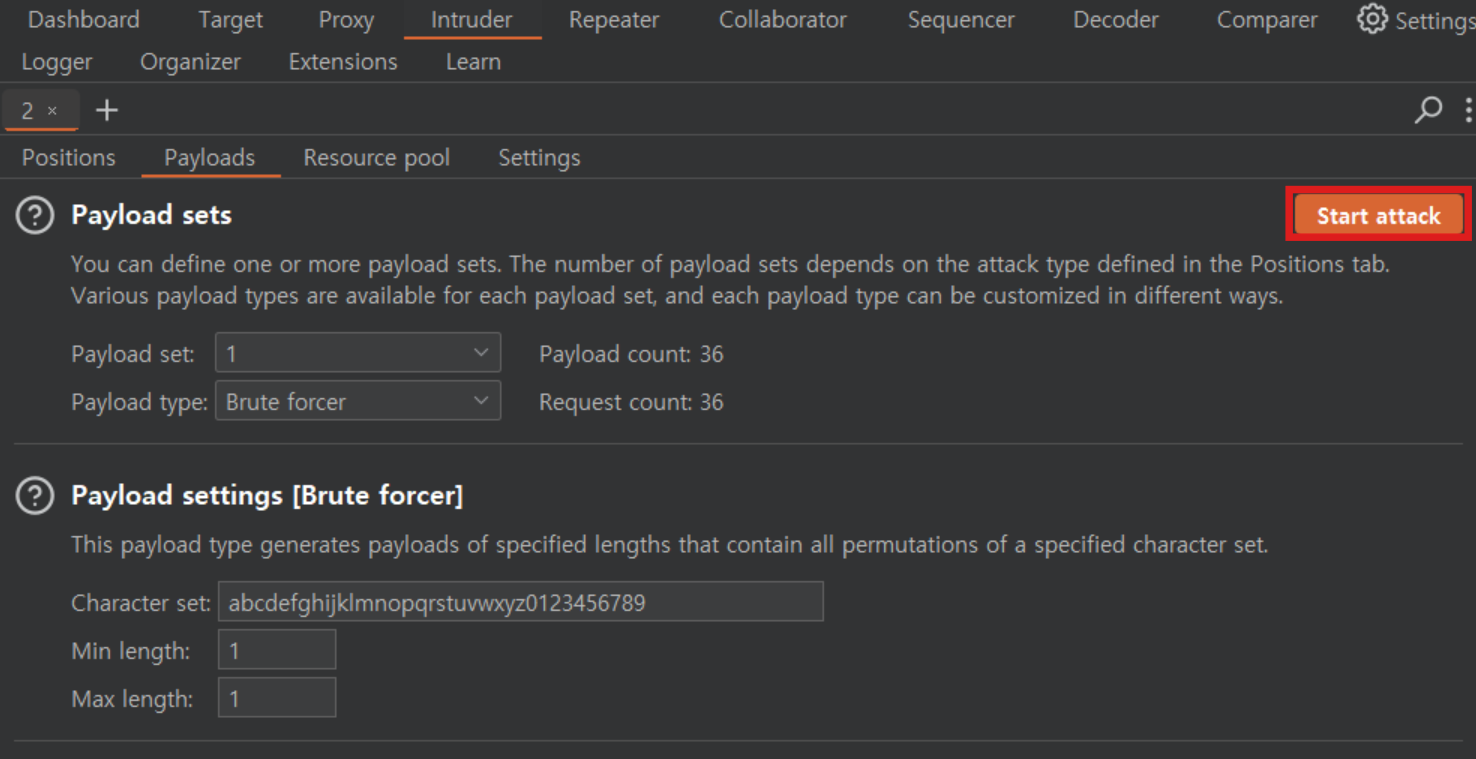Click the Start attack button
The height and width of the screenshot is (759, 1476).
1378,215
